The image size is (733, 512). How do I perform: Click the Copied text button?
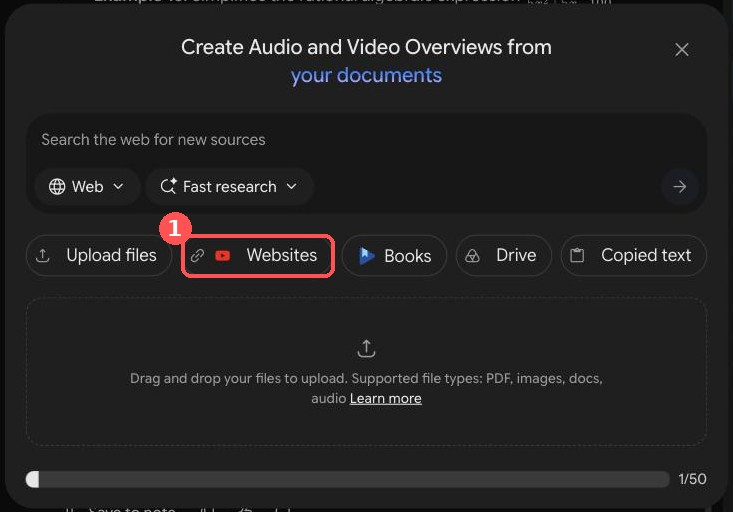tap(633, 255)
